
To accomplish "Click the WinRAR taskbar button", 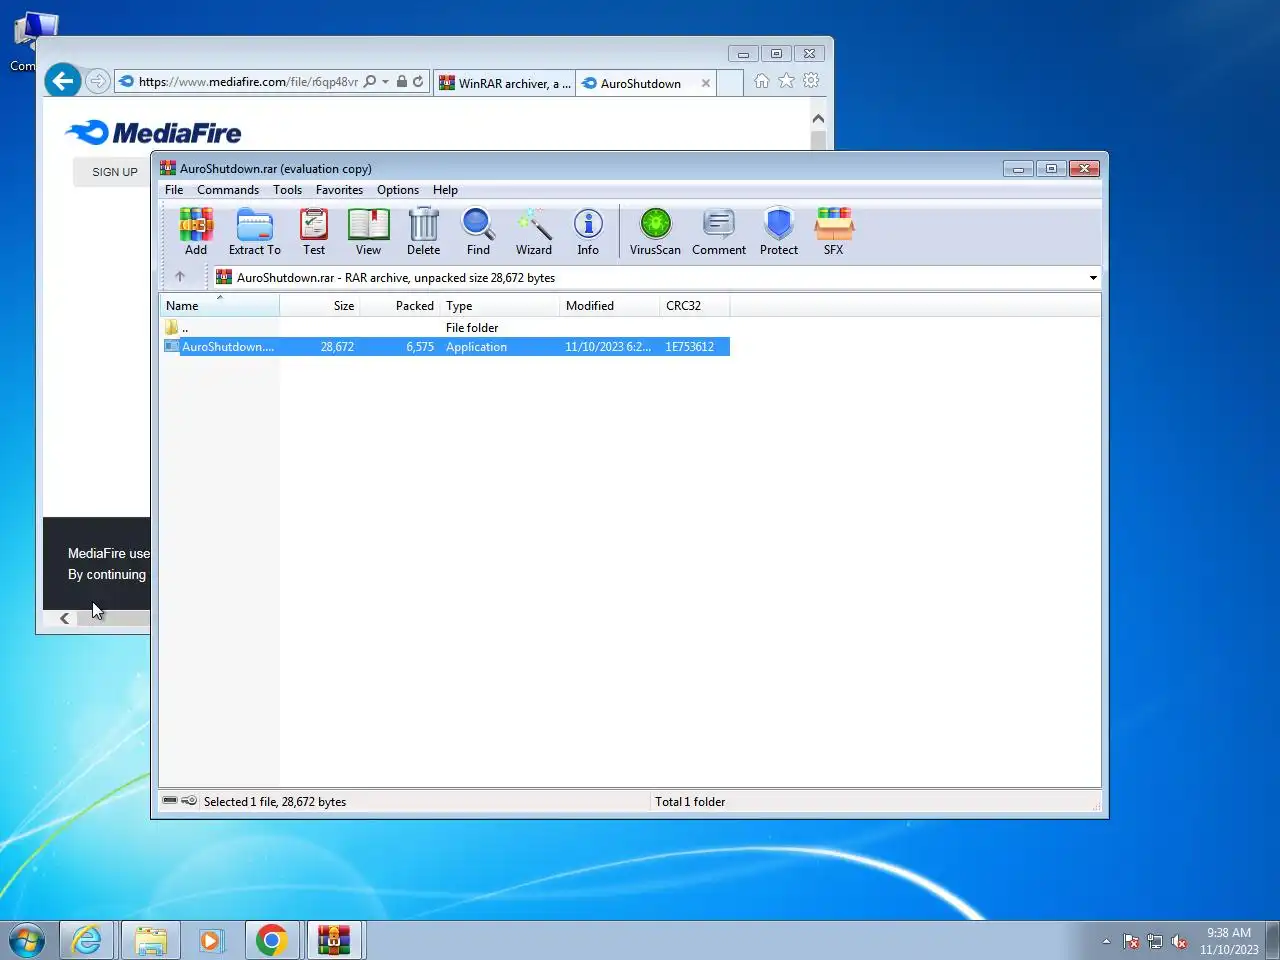I will point(334,940).
